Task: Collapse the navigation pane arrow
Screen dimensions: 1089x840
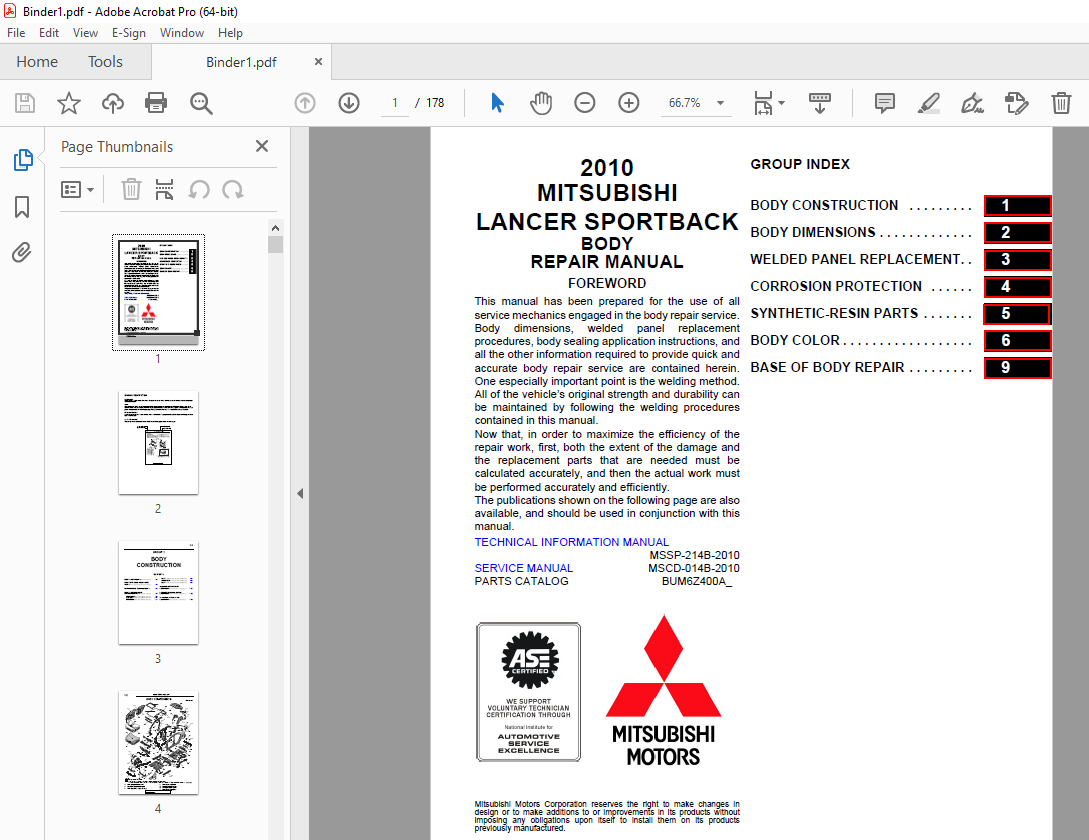Action: pos(298,493)
